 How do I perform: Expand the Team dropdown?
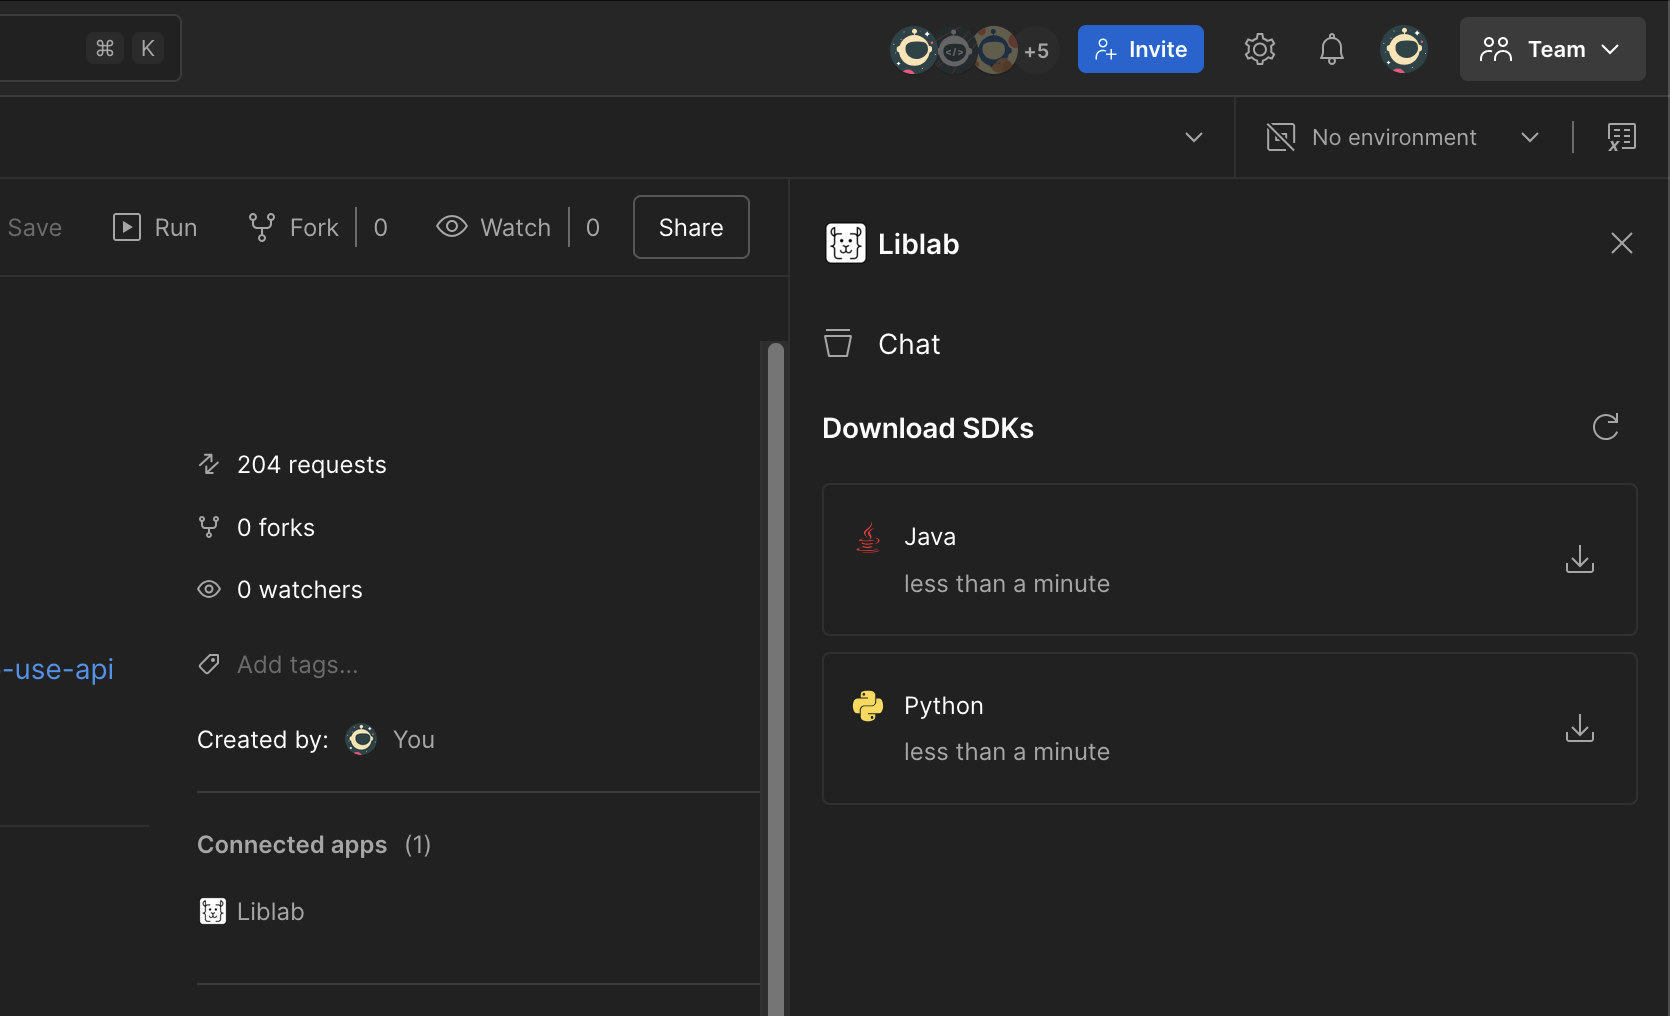tap(1552, 48)
